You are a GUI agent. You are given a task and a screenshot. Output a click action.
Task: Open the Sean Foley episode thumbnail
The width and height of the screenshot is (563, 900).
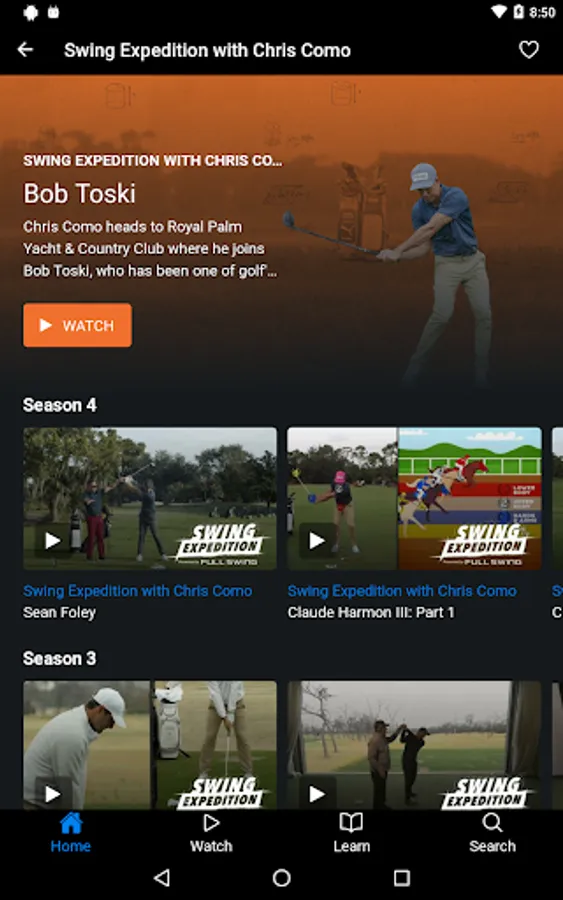coord(150,498)
